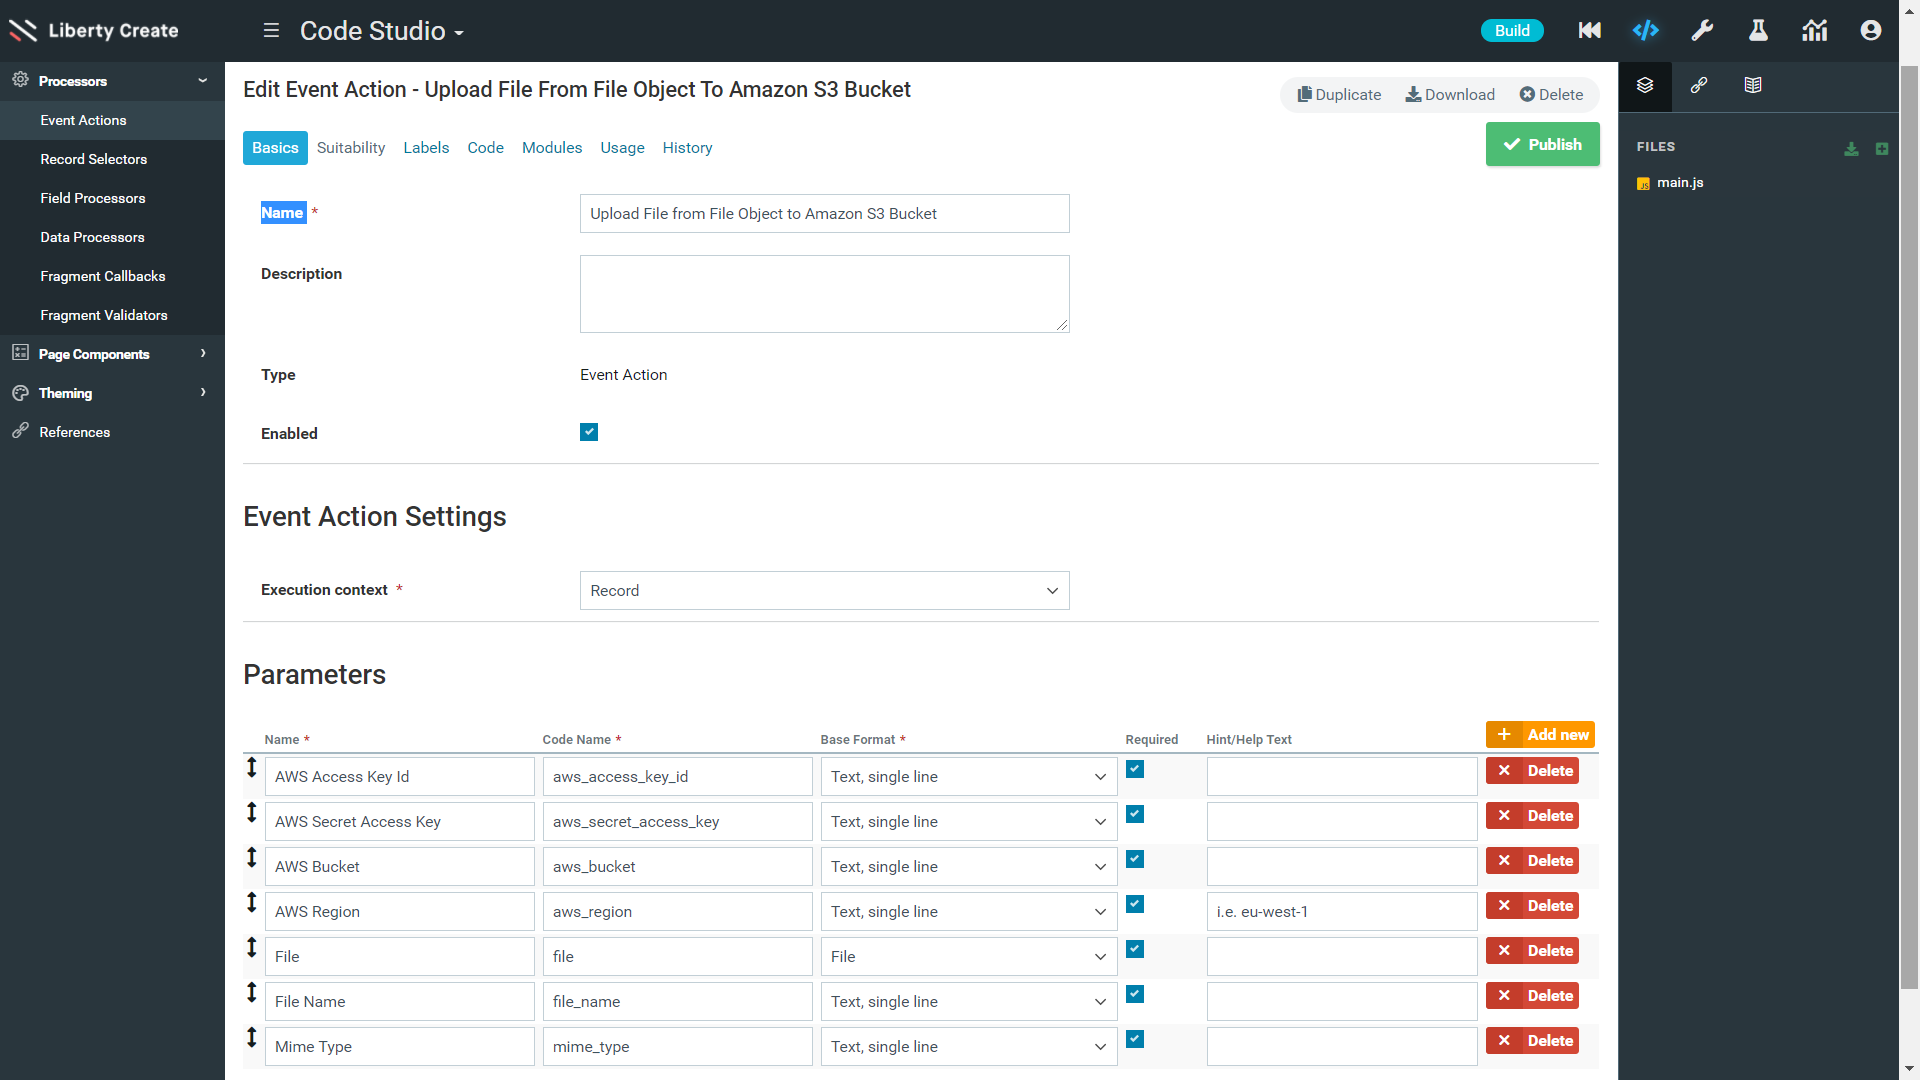Viewport: 1920px width, 1080px height.
Task: Uncheck Required for AWS Access Key Id
Action: pyautogui.click(x=1135, y=769)
